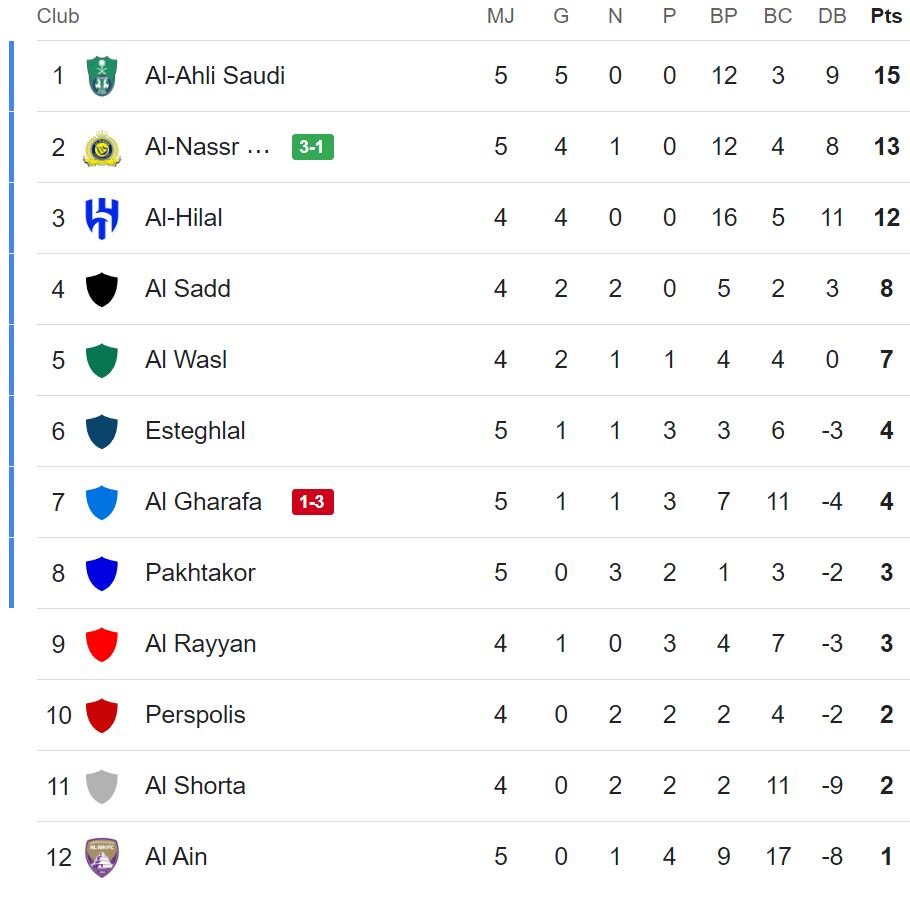Click the Al Sadd black shield icon

tap(99, 288)
